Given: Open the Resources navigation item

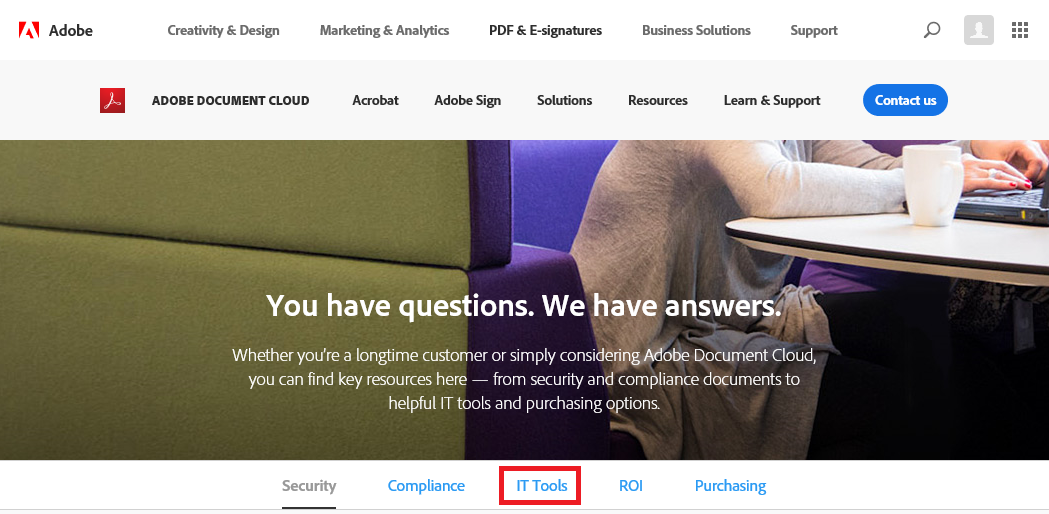Looking at the screenshot, I should tap(657, 100).
